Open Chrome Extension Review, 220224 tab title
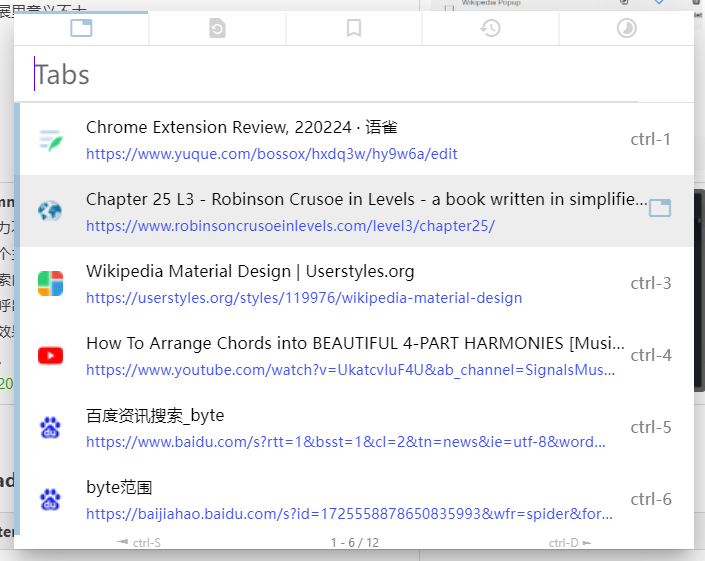705x561 pixels. (241, 127)
